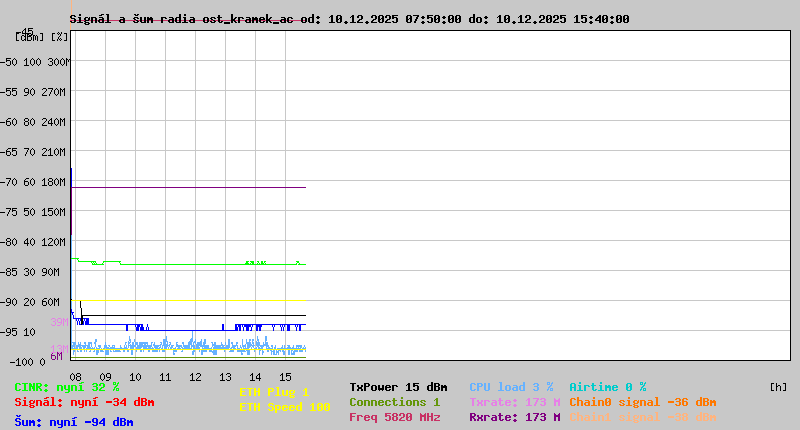Image resolution: width=800 pixels, height=430 pixels.
Task: Click the horizontal yellow line in the graph
Action: click(x=190, y=301)
